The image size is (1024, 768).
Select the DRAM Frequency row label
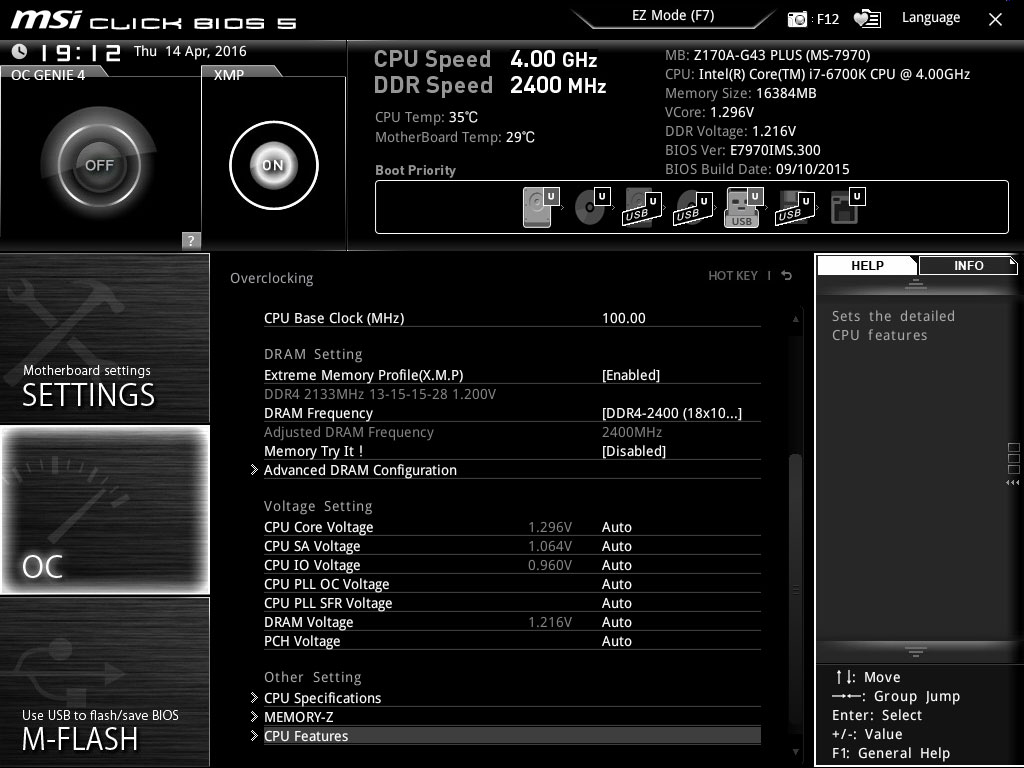pos(318,413)
